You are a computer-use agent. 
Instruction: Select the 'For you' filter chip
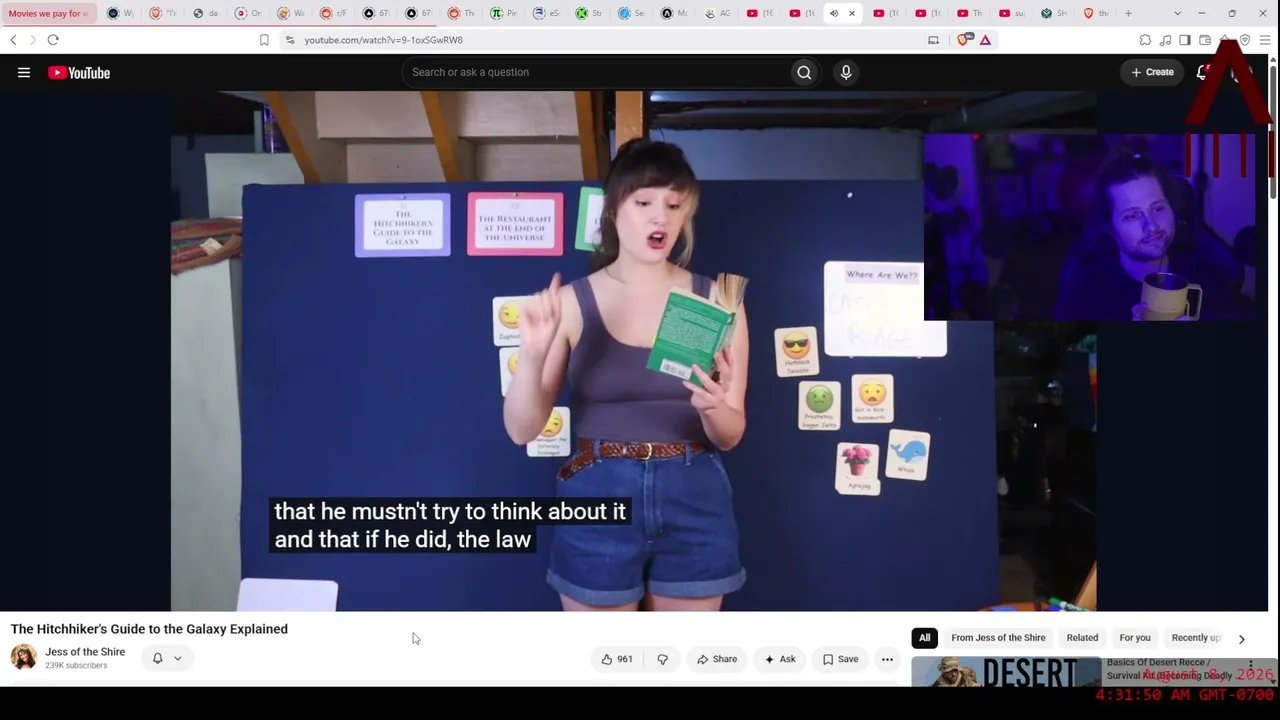[1135, 638]
